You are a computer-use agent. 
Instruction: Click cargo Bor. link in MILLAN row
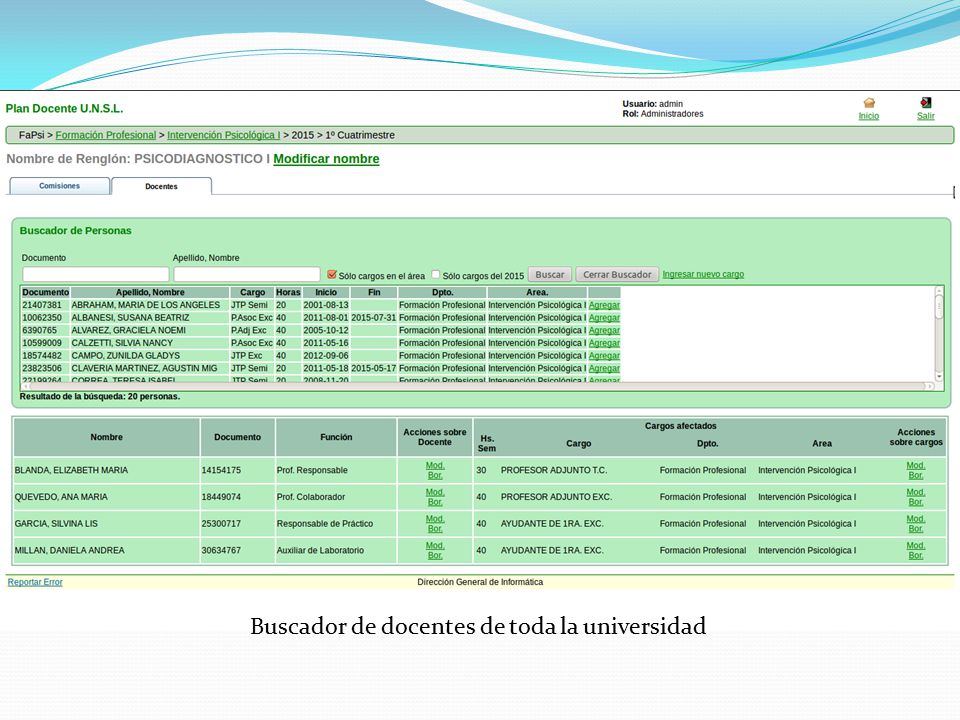click(x=915, y=555)
